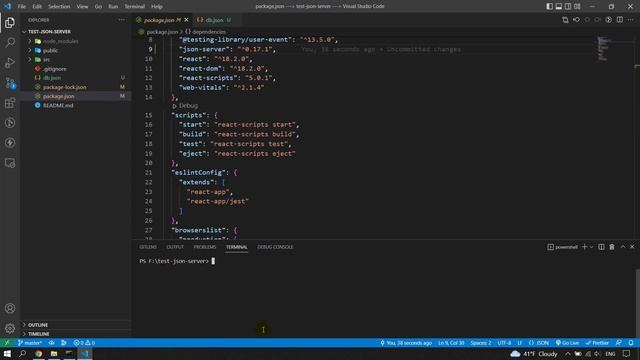
Task: Open editor More Actions ellipsis
Action: tap(631, 20)
